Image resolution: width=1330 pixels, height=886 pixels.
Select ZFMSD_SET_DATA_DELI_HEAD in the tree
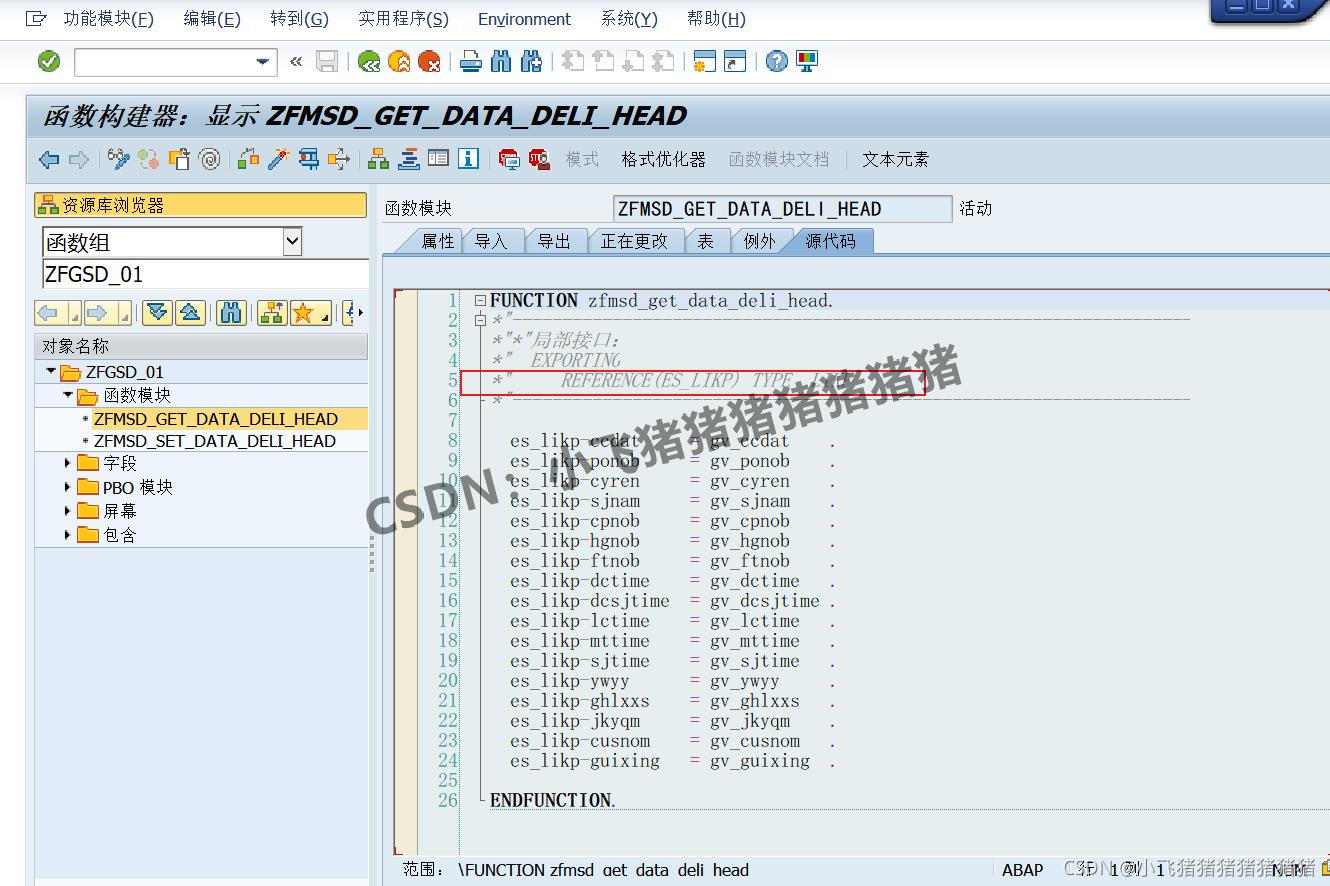click(x=215, y=441)
